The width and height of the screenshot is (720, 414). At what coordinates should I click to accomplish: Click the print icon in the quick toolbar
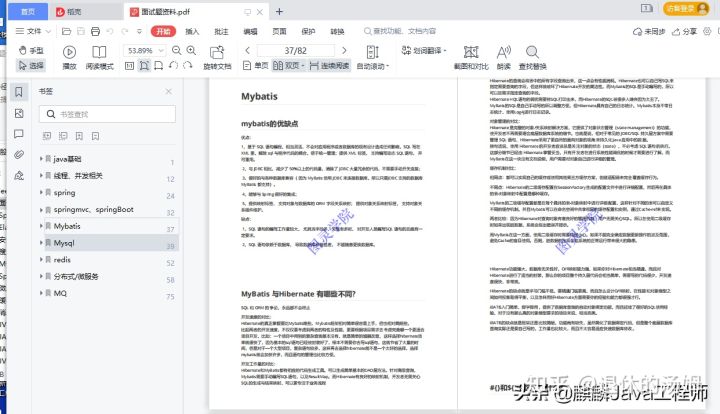(96, 31)
